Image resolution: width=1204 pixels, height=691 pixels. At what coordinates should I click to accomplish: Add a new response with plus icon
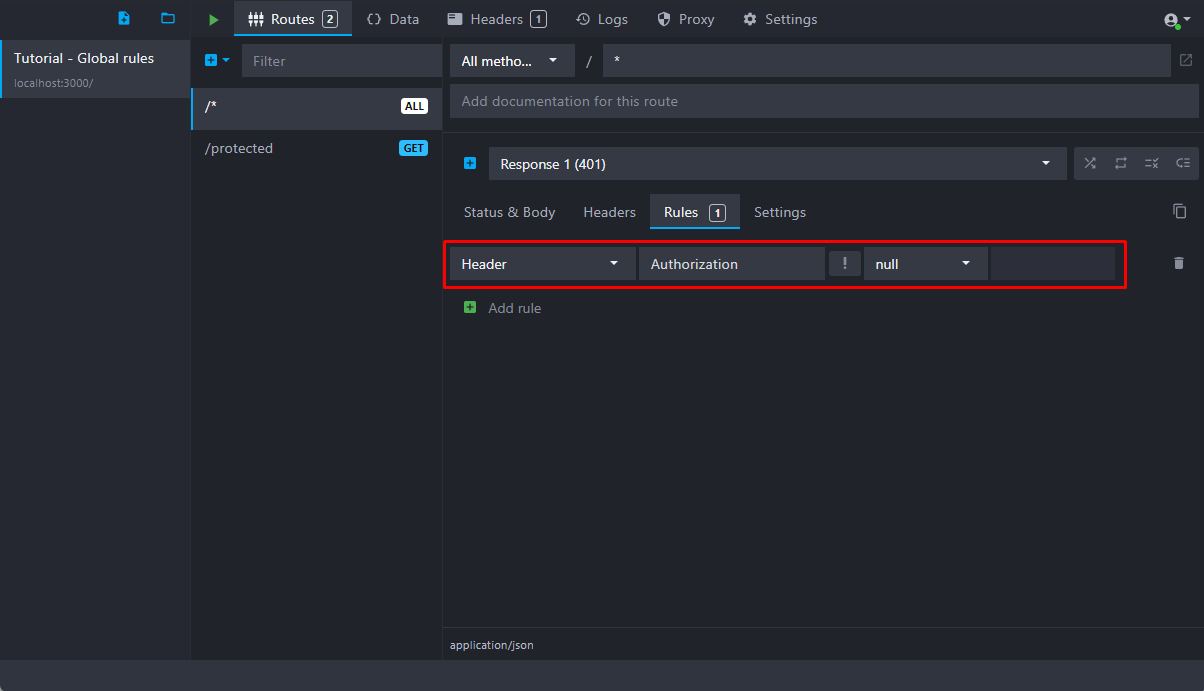click(470, 163)
